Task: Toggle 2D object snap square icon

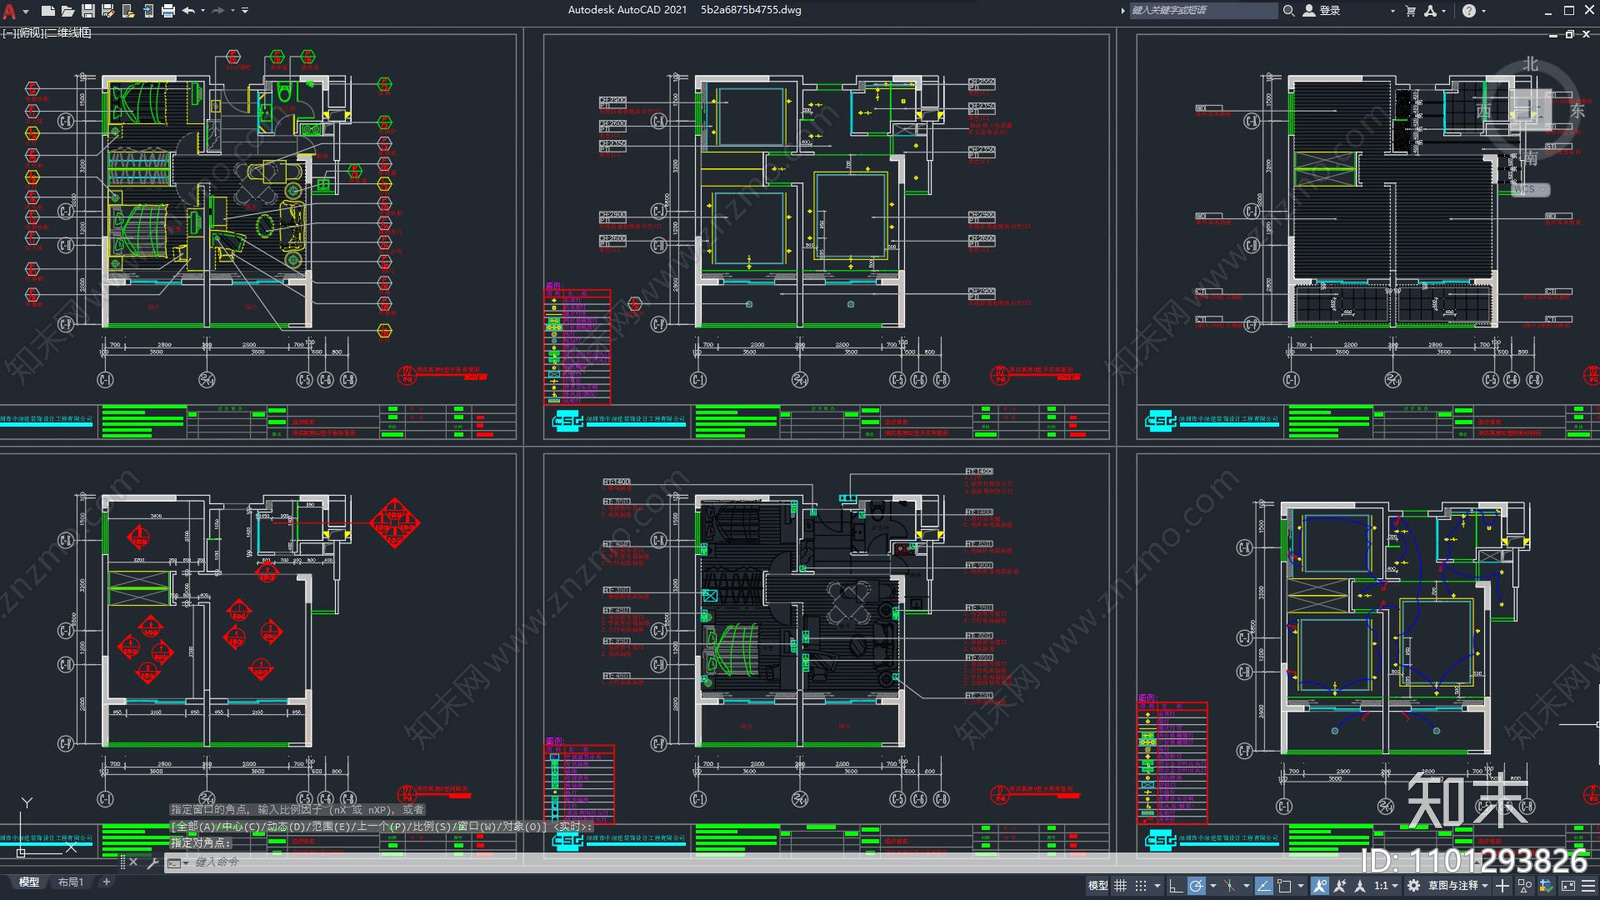Action: tap(1284, 886)
